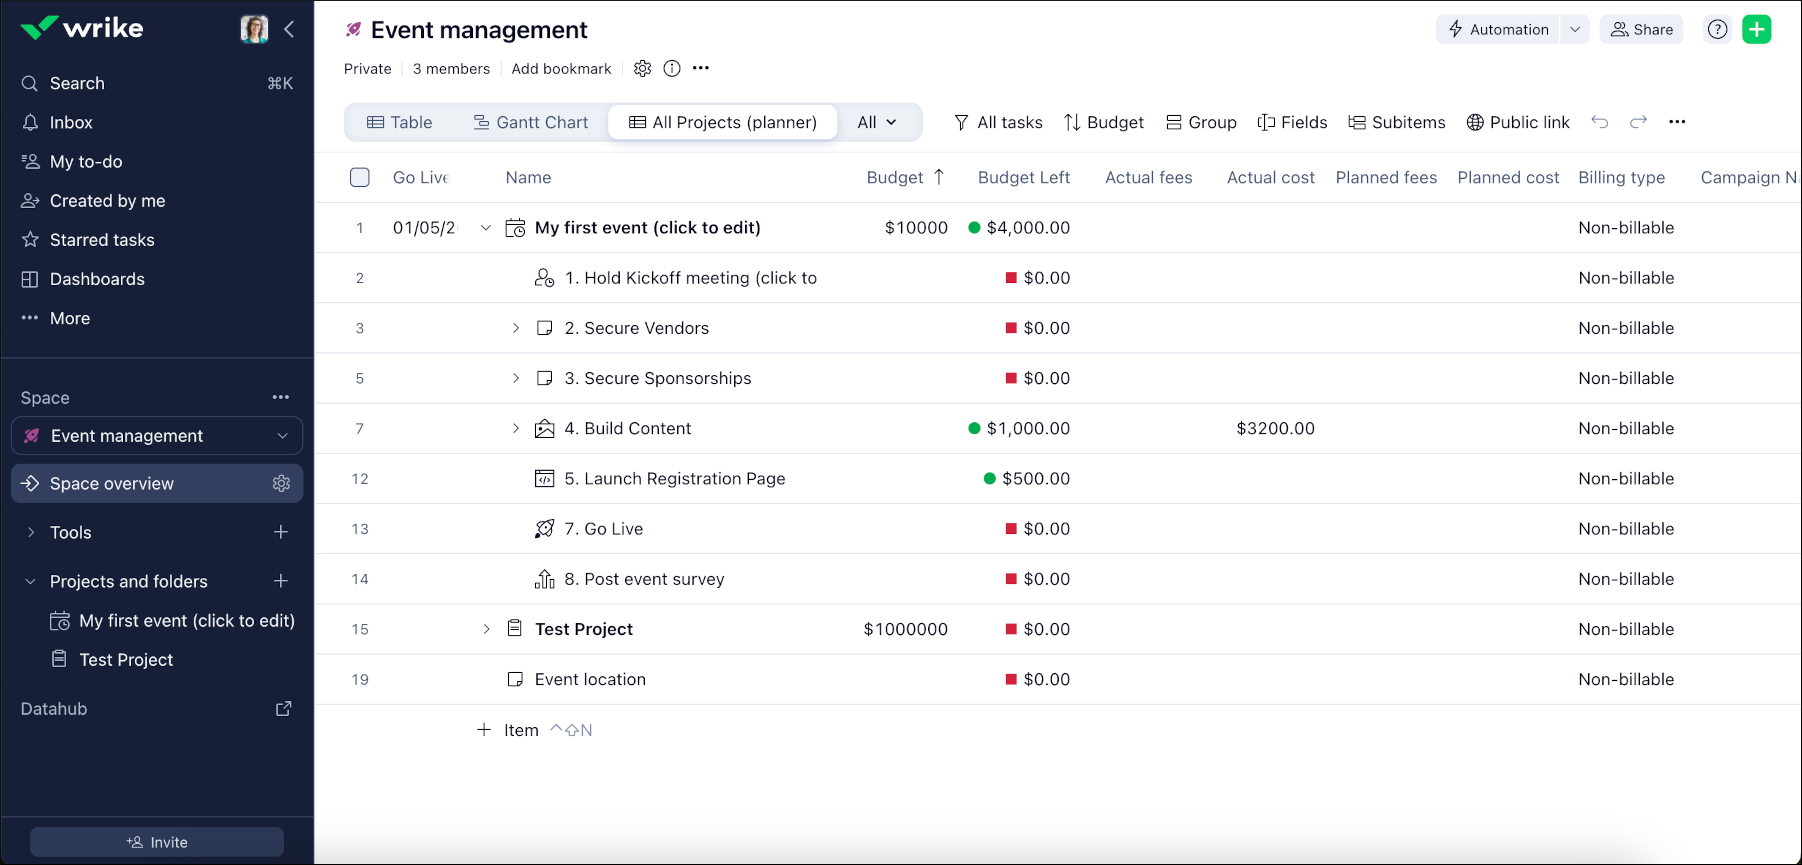Switch to the Gantt Chart tab

click(530, 122)
